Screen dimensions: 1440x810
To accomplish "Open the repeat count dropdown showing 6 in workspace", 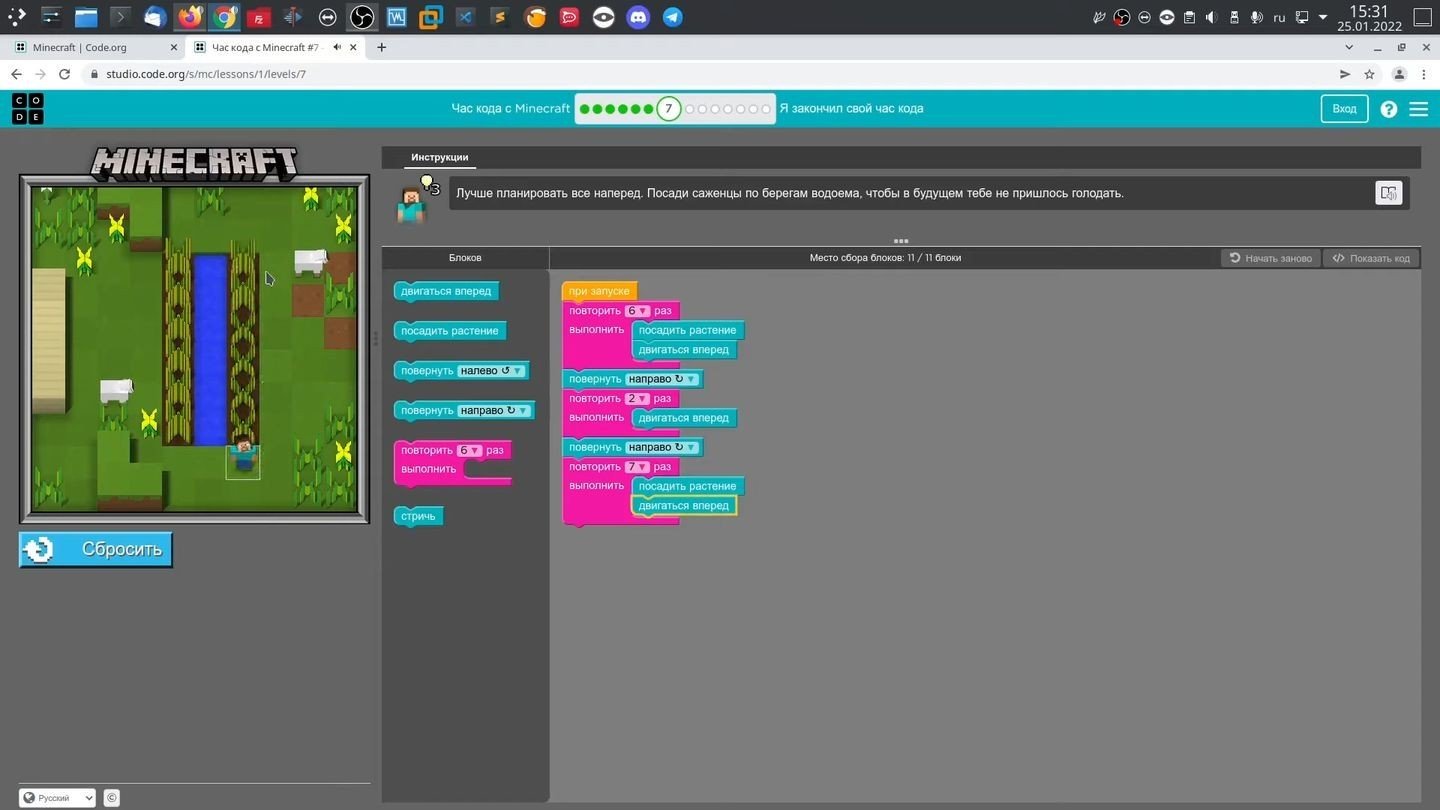I will [x=637, y=311].
